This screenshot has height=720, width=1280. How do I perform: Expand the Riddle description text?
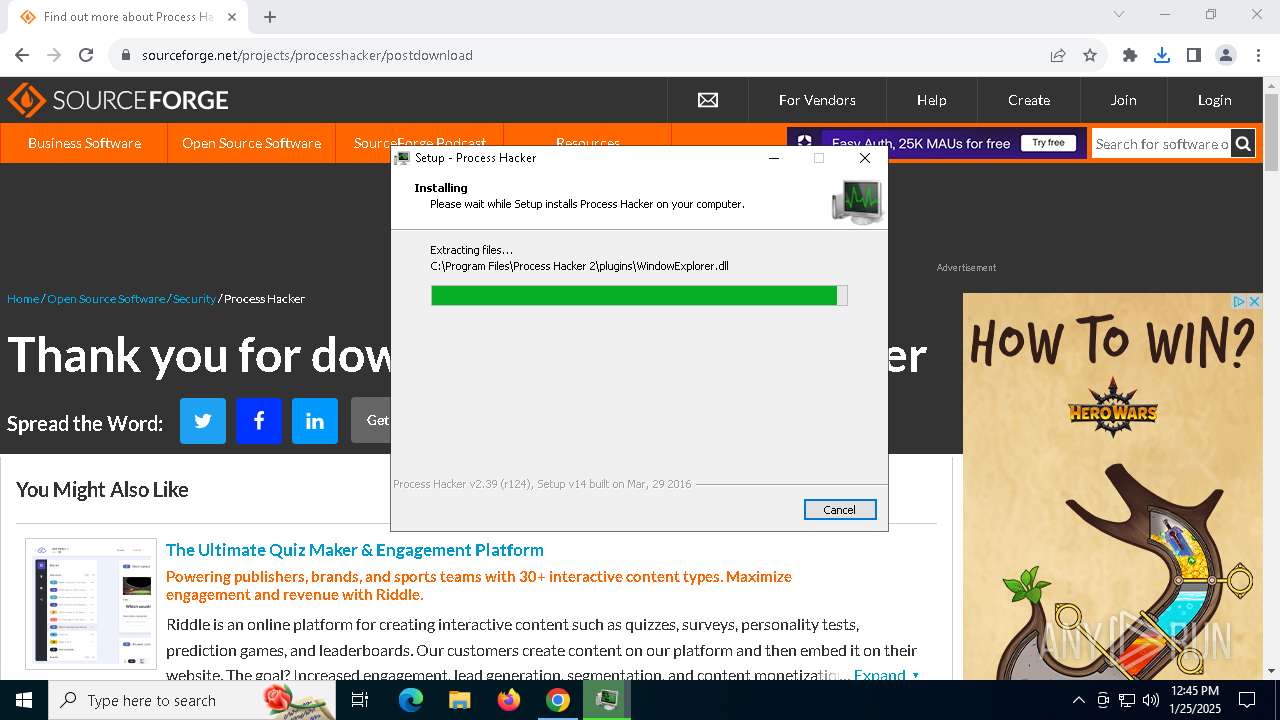(886, 675)
